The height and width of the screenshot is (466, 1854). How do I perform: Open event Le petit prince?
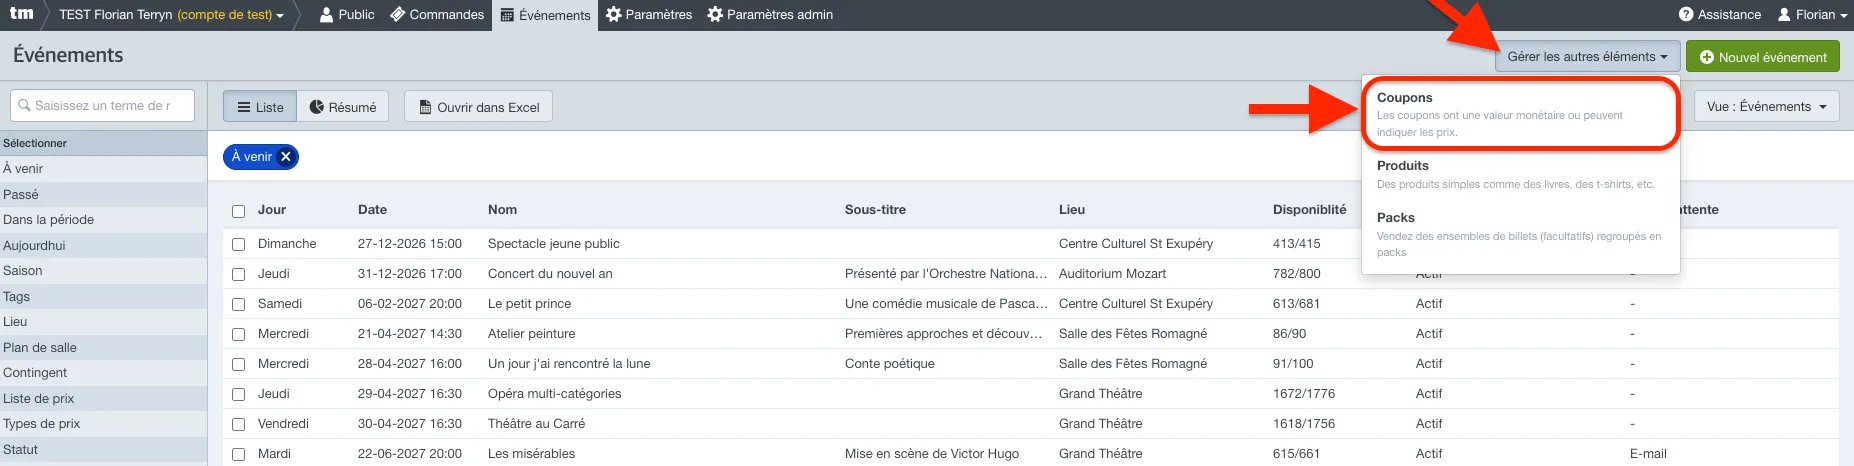coord(529,303)
